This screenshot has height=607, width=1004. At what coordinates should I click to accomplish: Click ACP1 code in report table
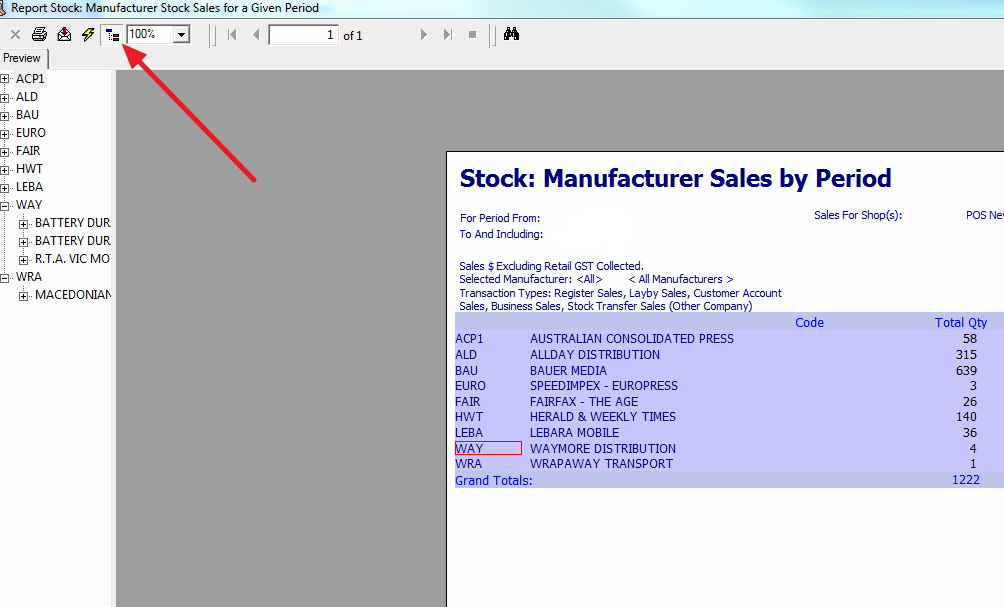(469, 339)
